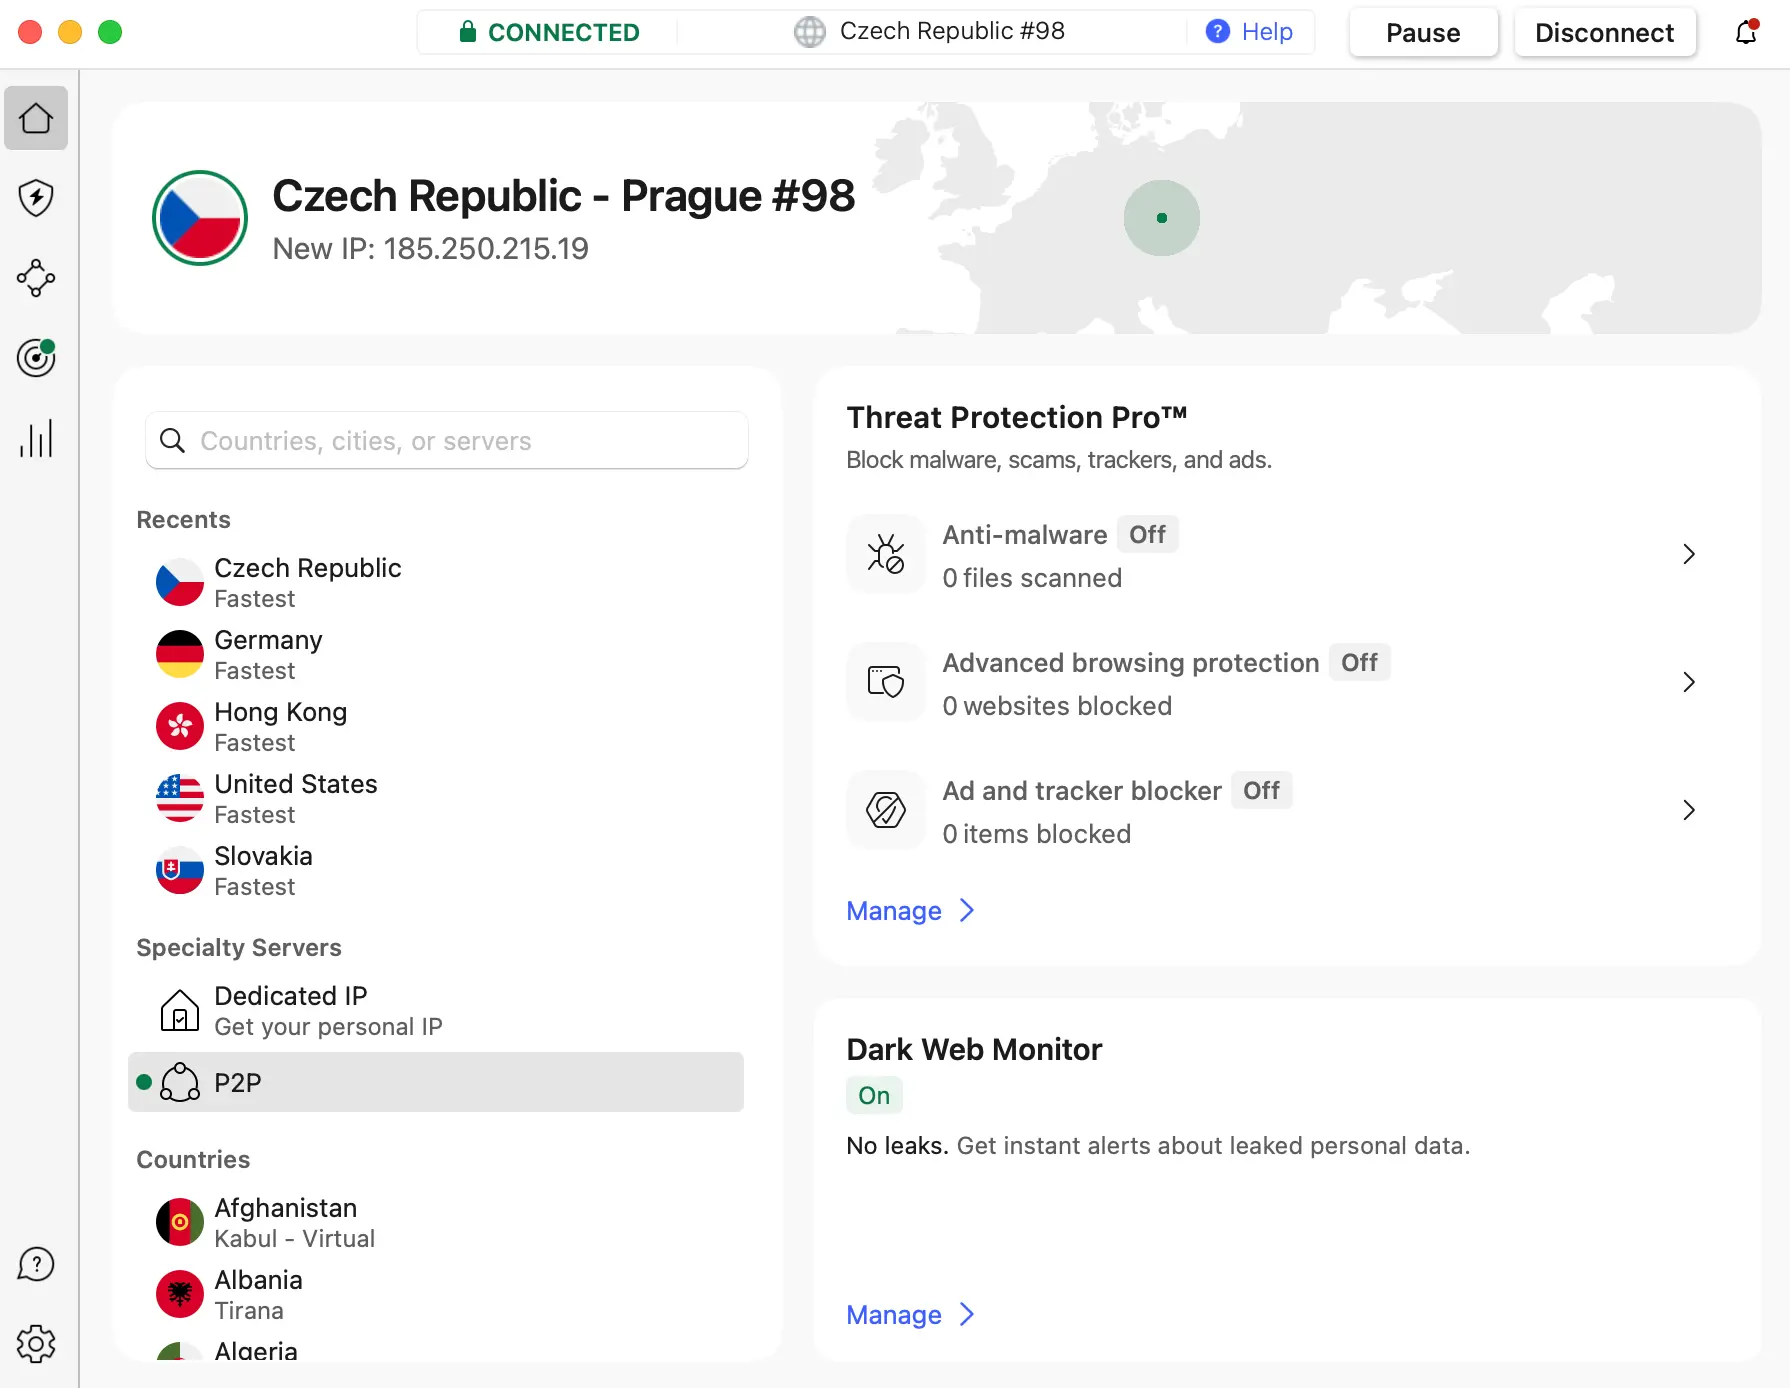Screen dimensions: 1790x1388
Task: Open Threat Protection shield icon in sidebar
Action: point(36,198)
